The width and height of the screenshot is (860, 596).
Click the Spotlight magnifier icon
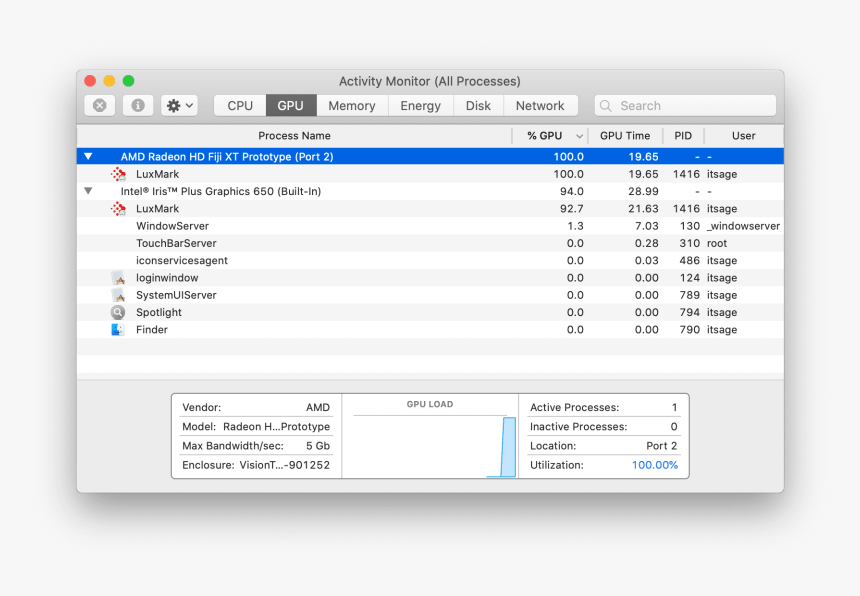118,313
